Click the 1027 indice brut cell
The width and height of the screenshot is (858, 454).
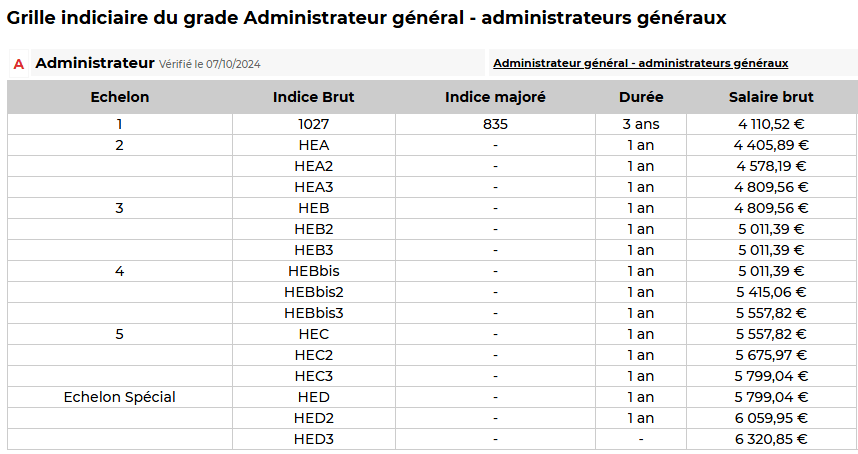(x=313, y=124)
